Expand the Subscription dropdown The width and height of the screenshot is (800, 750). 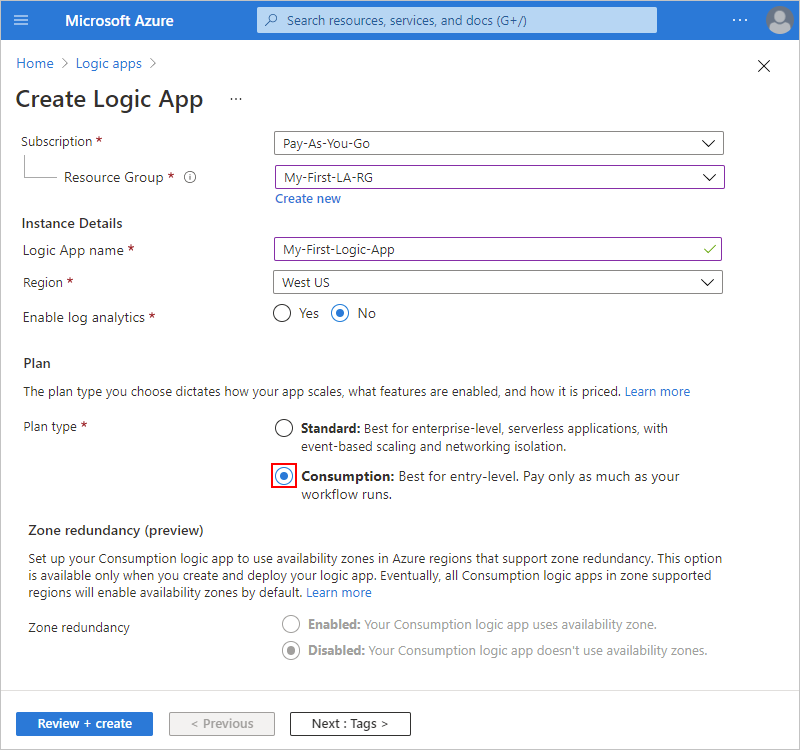(498, 143)
